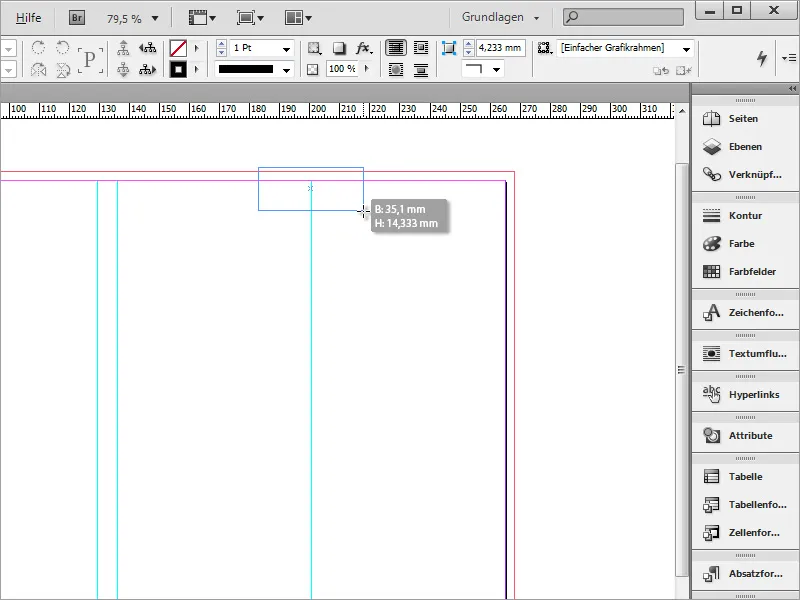This screenshot has height=600, width=800.
Task: Open the Textumflu... text wrap panel
Action: [x=745, y=354]
